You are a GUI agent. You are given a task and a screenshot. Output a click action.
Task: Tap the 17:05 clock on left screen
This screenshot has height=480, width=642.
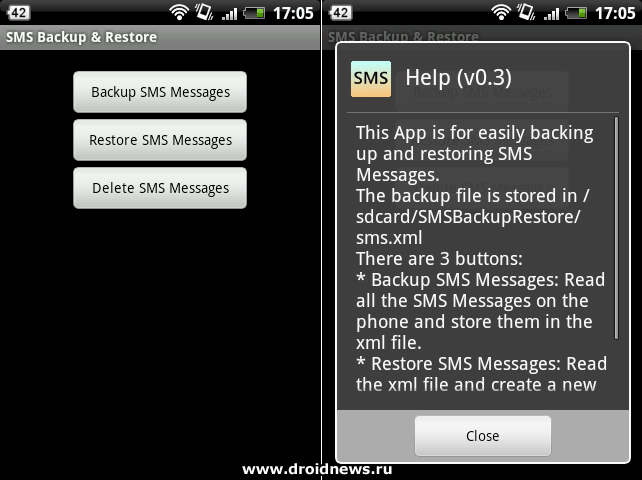[x=293, y=13]
